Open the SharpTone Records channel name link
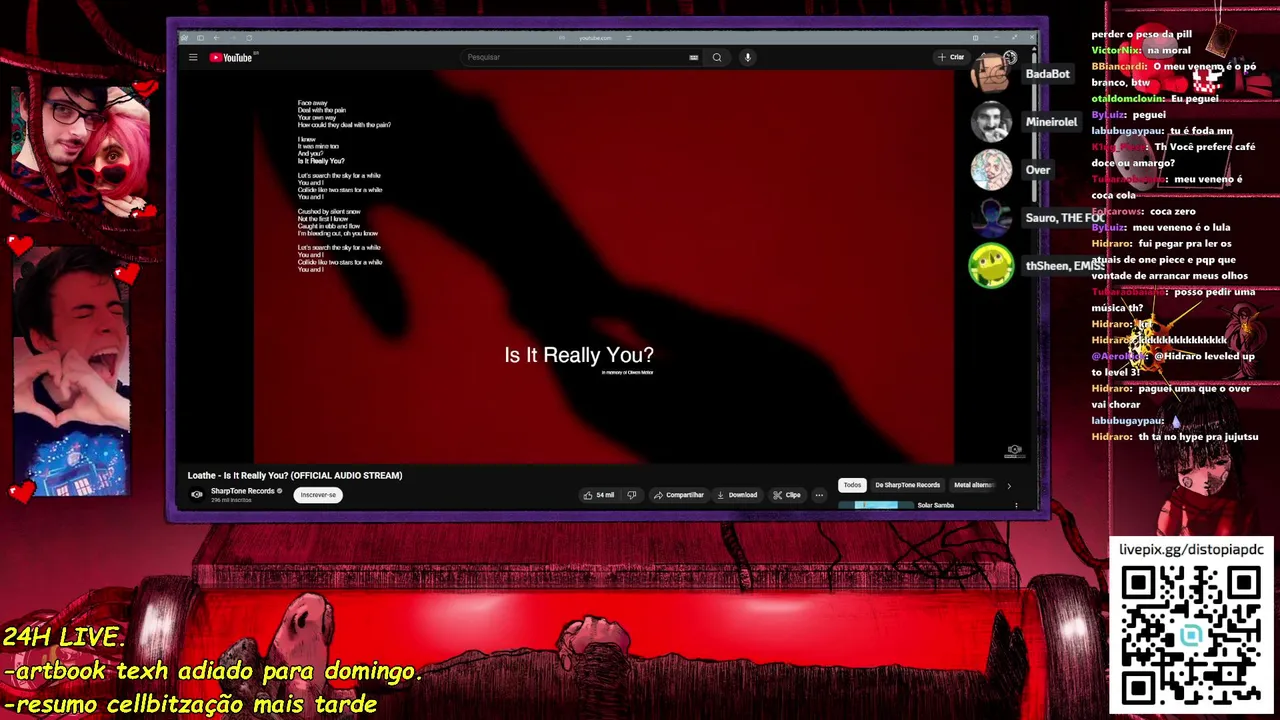The width and height of the screenshot is (1280, 720). point(242,491)
